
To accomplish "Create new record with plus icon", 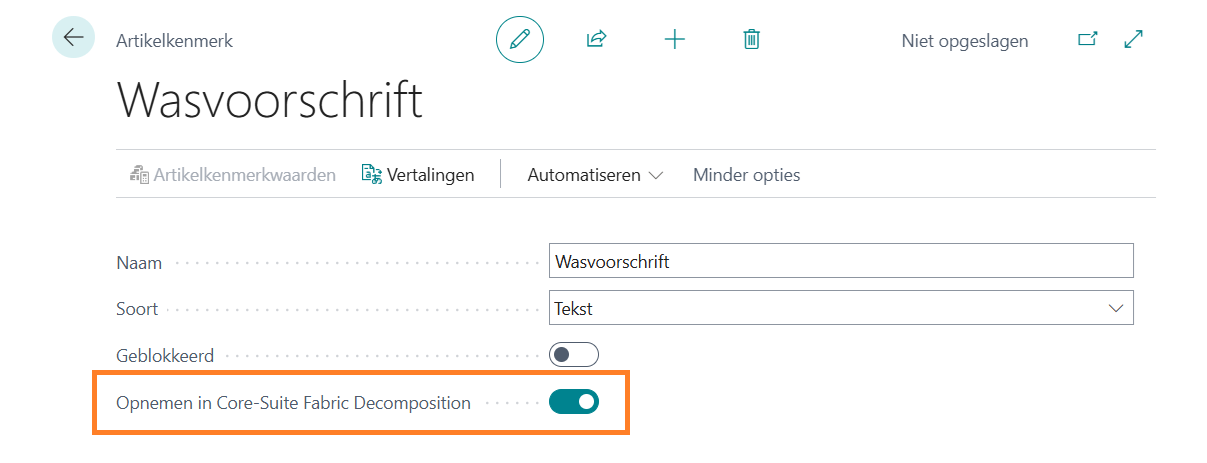I will (x=675, y=40).
